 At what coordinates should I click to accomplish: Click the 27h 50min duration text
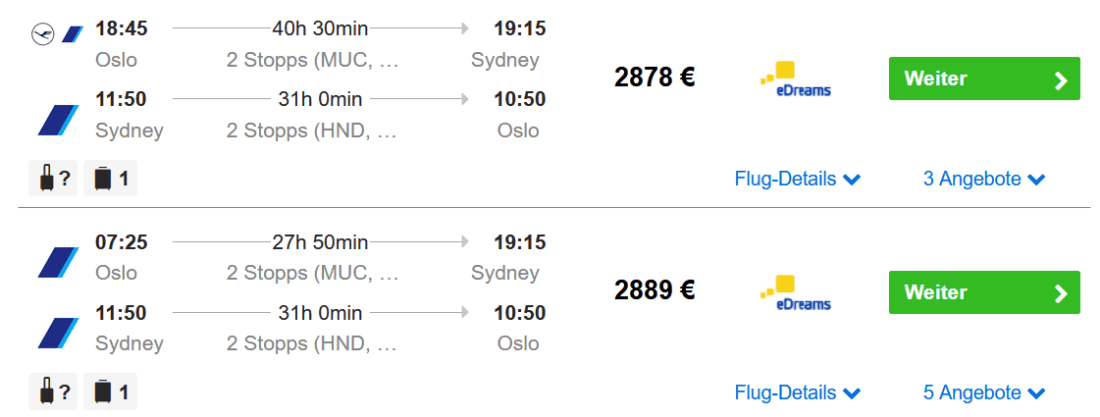[x=320, y=242]
